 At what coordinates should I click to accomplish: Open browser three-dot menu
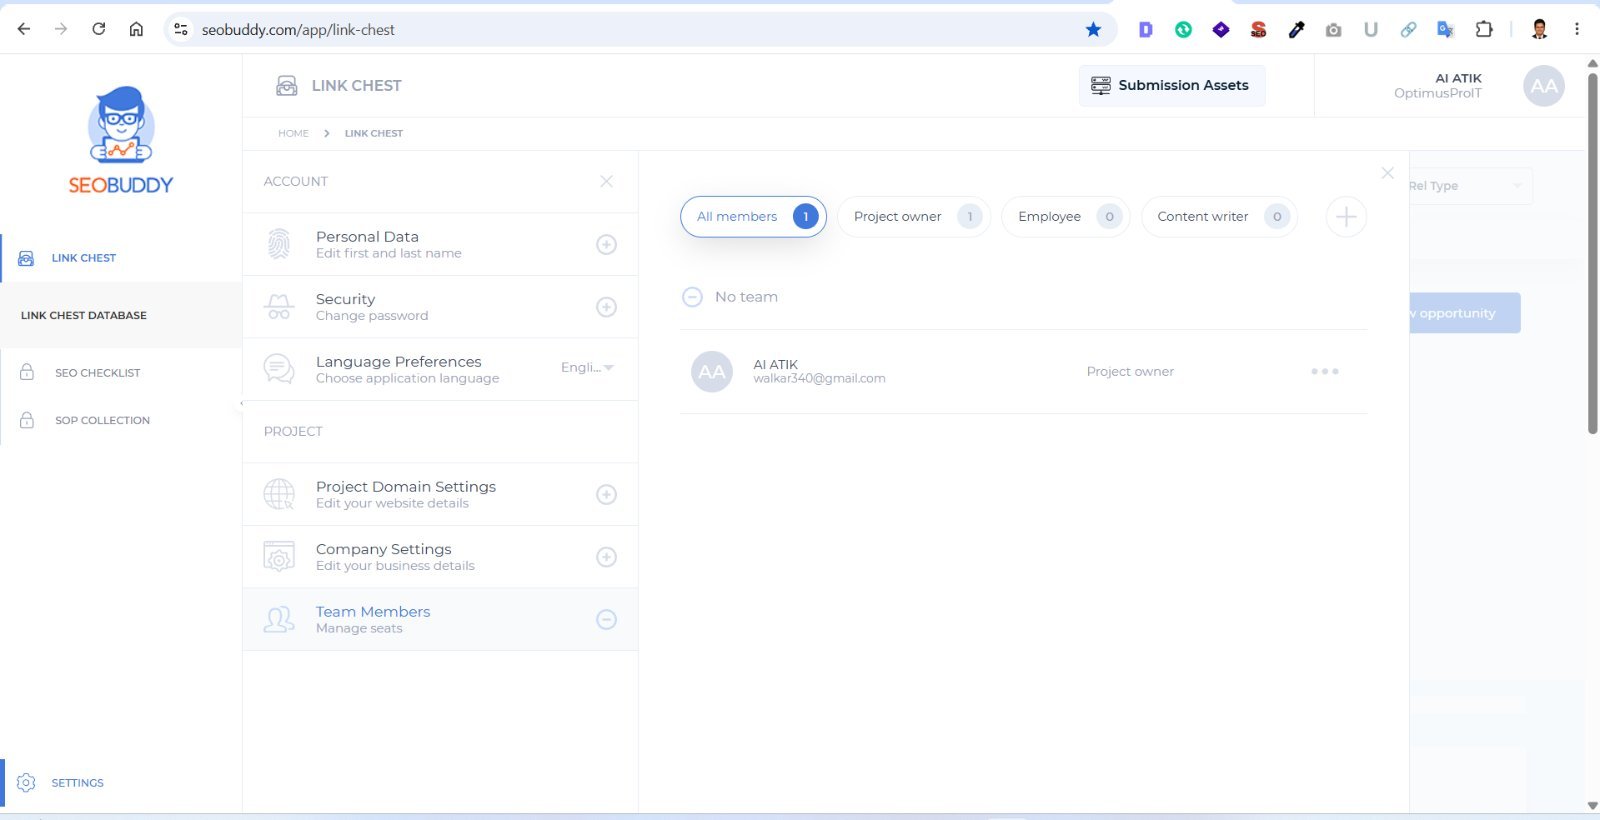pyautogui.click(x=1577, y=29)
